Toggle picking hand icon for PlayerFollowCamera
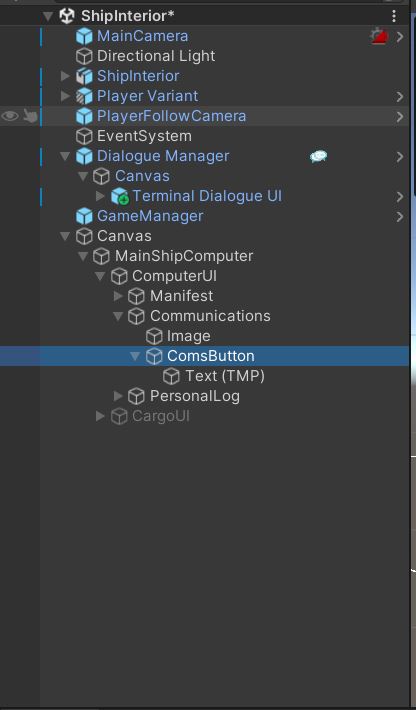 (x=30, y=116)
